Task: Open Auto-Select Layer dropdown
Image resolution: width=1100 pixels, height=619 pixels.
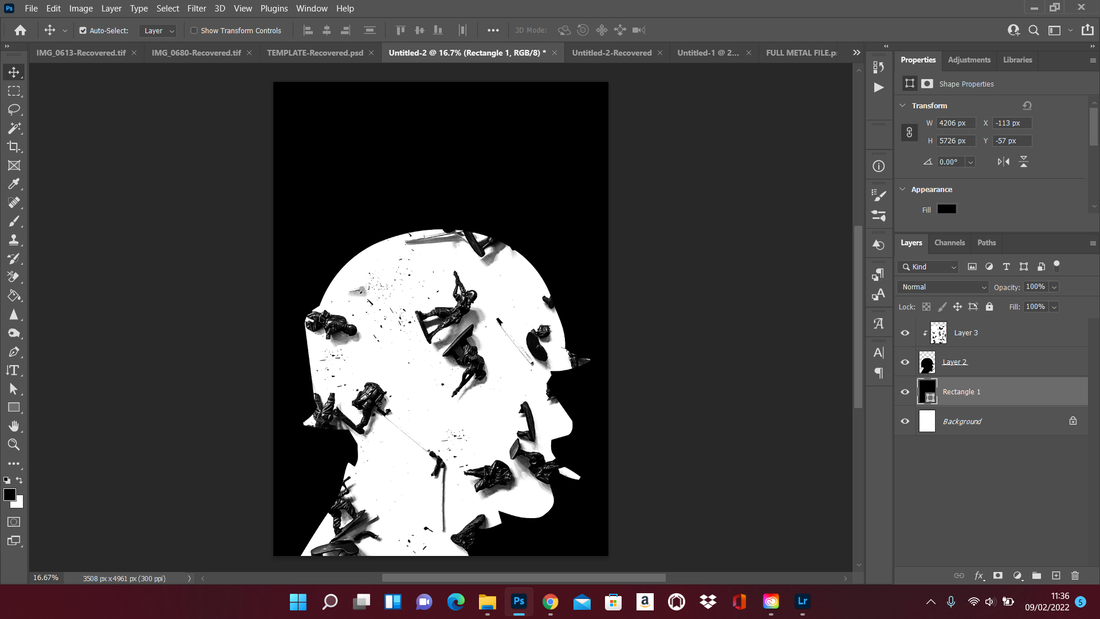Action: (158, 31)
